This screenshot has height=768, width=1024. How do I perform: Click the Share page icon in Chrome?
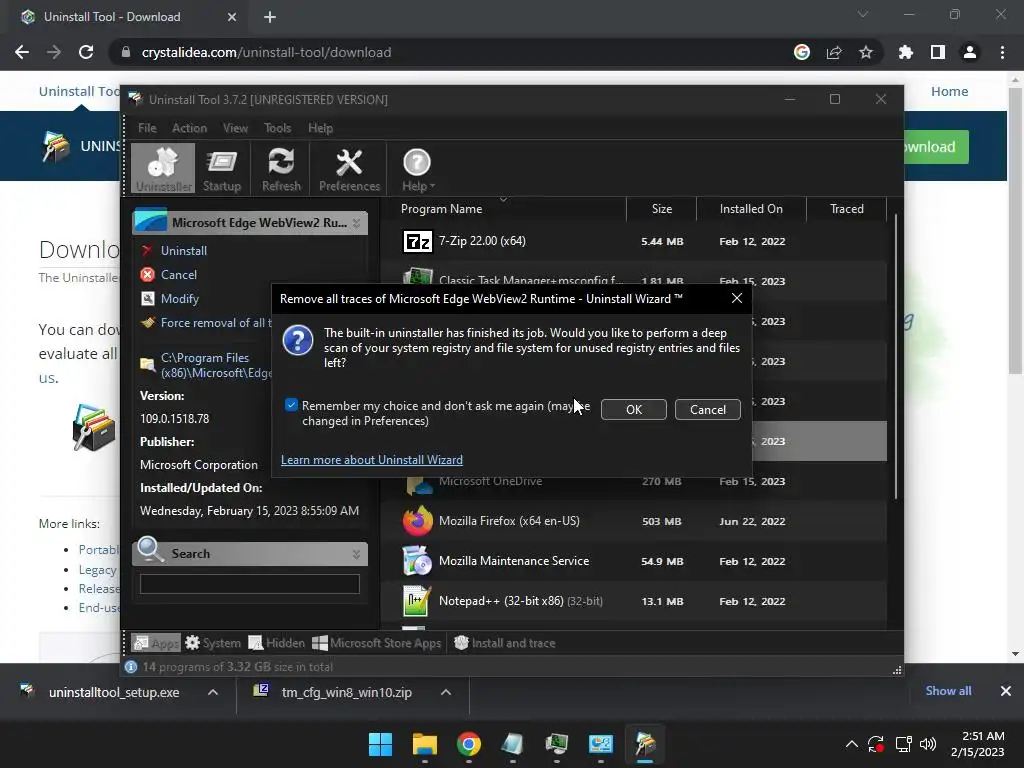tap(834, 52)
